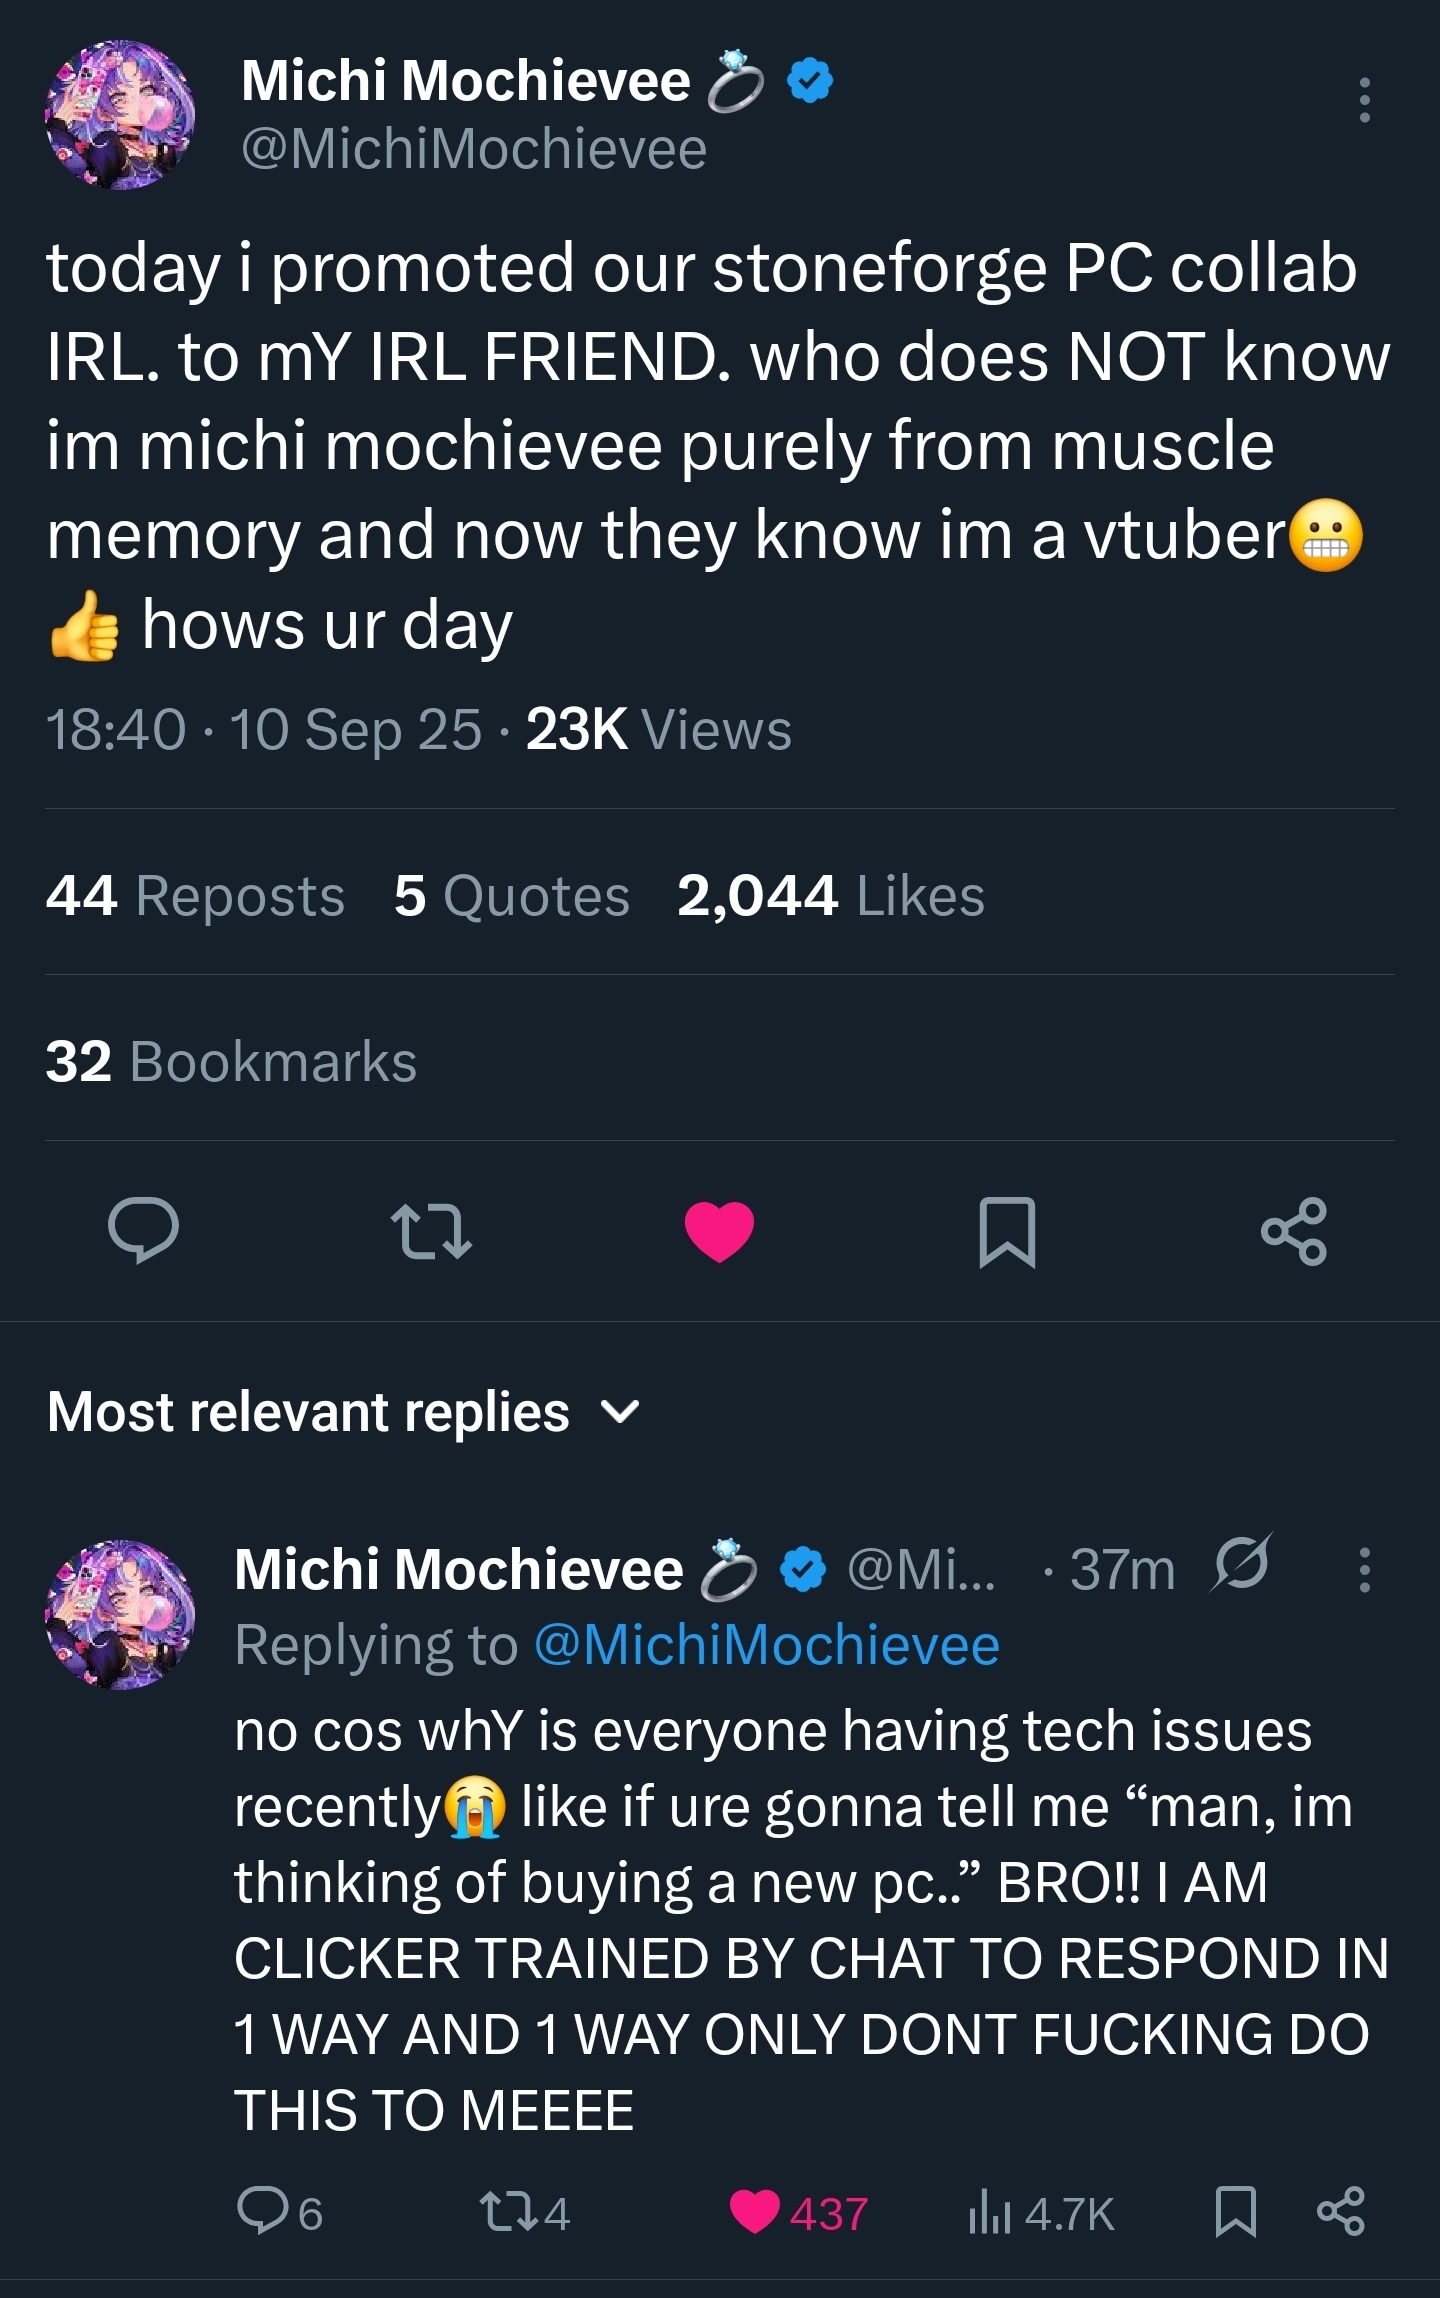
Task: Repost the main stoneforge post
Action: click(431, 1230)
